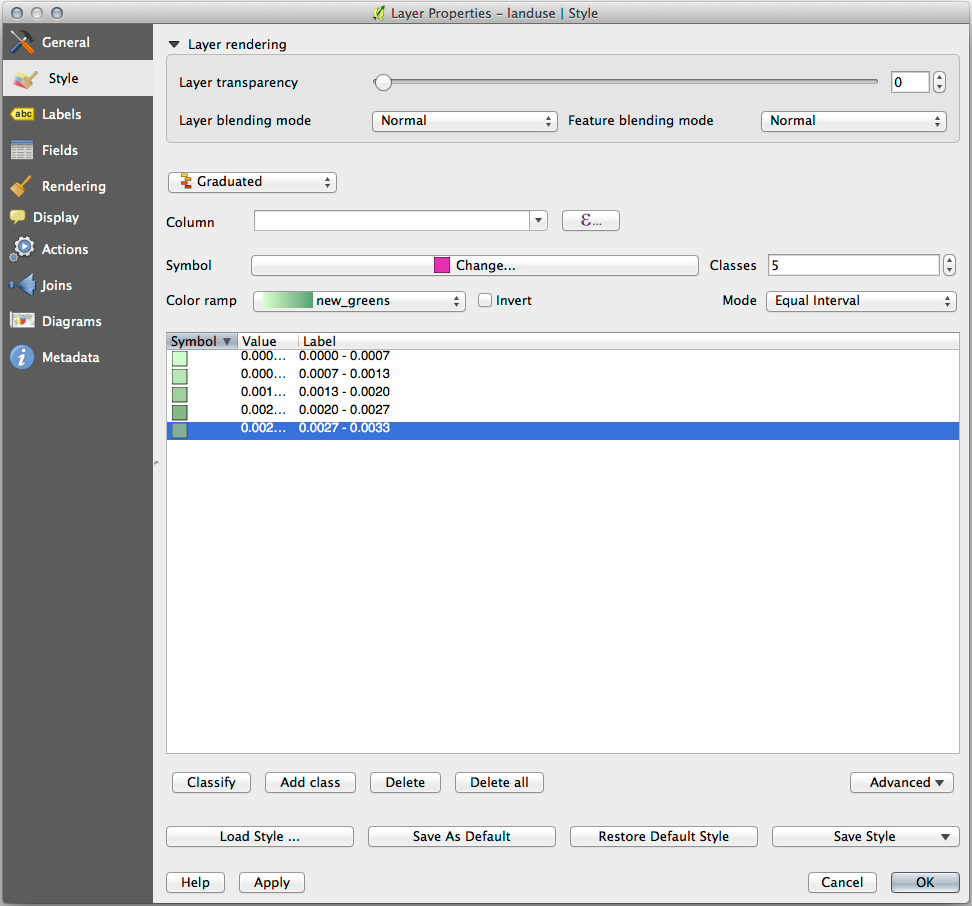
Task: Enable the Invert color ramp checkbox
Action: [x=485, y=300]
